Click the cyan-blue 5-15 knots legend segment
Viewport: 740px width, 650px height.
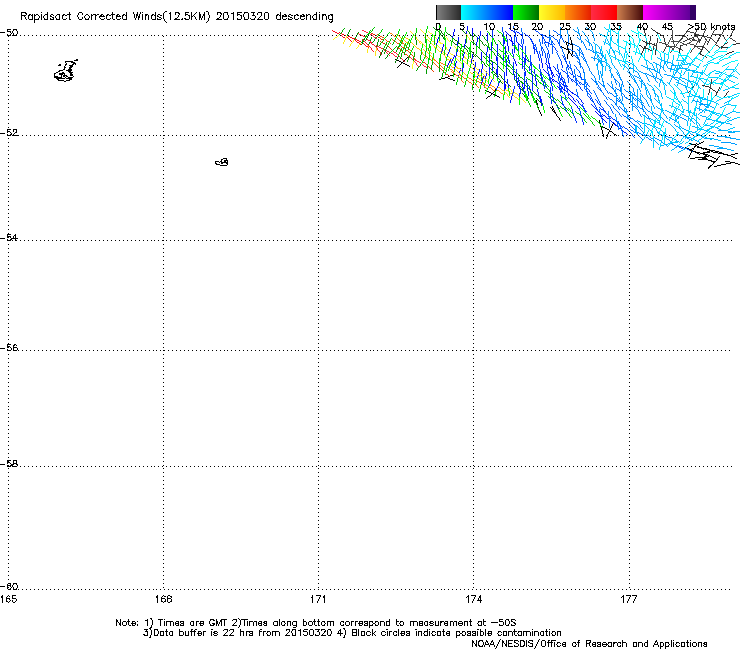[x=487, y=12]
